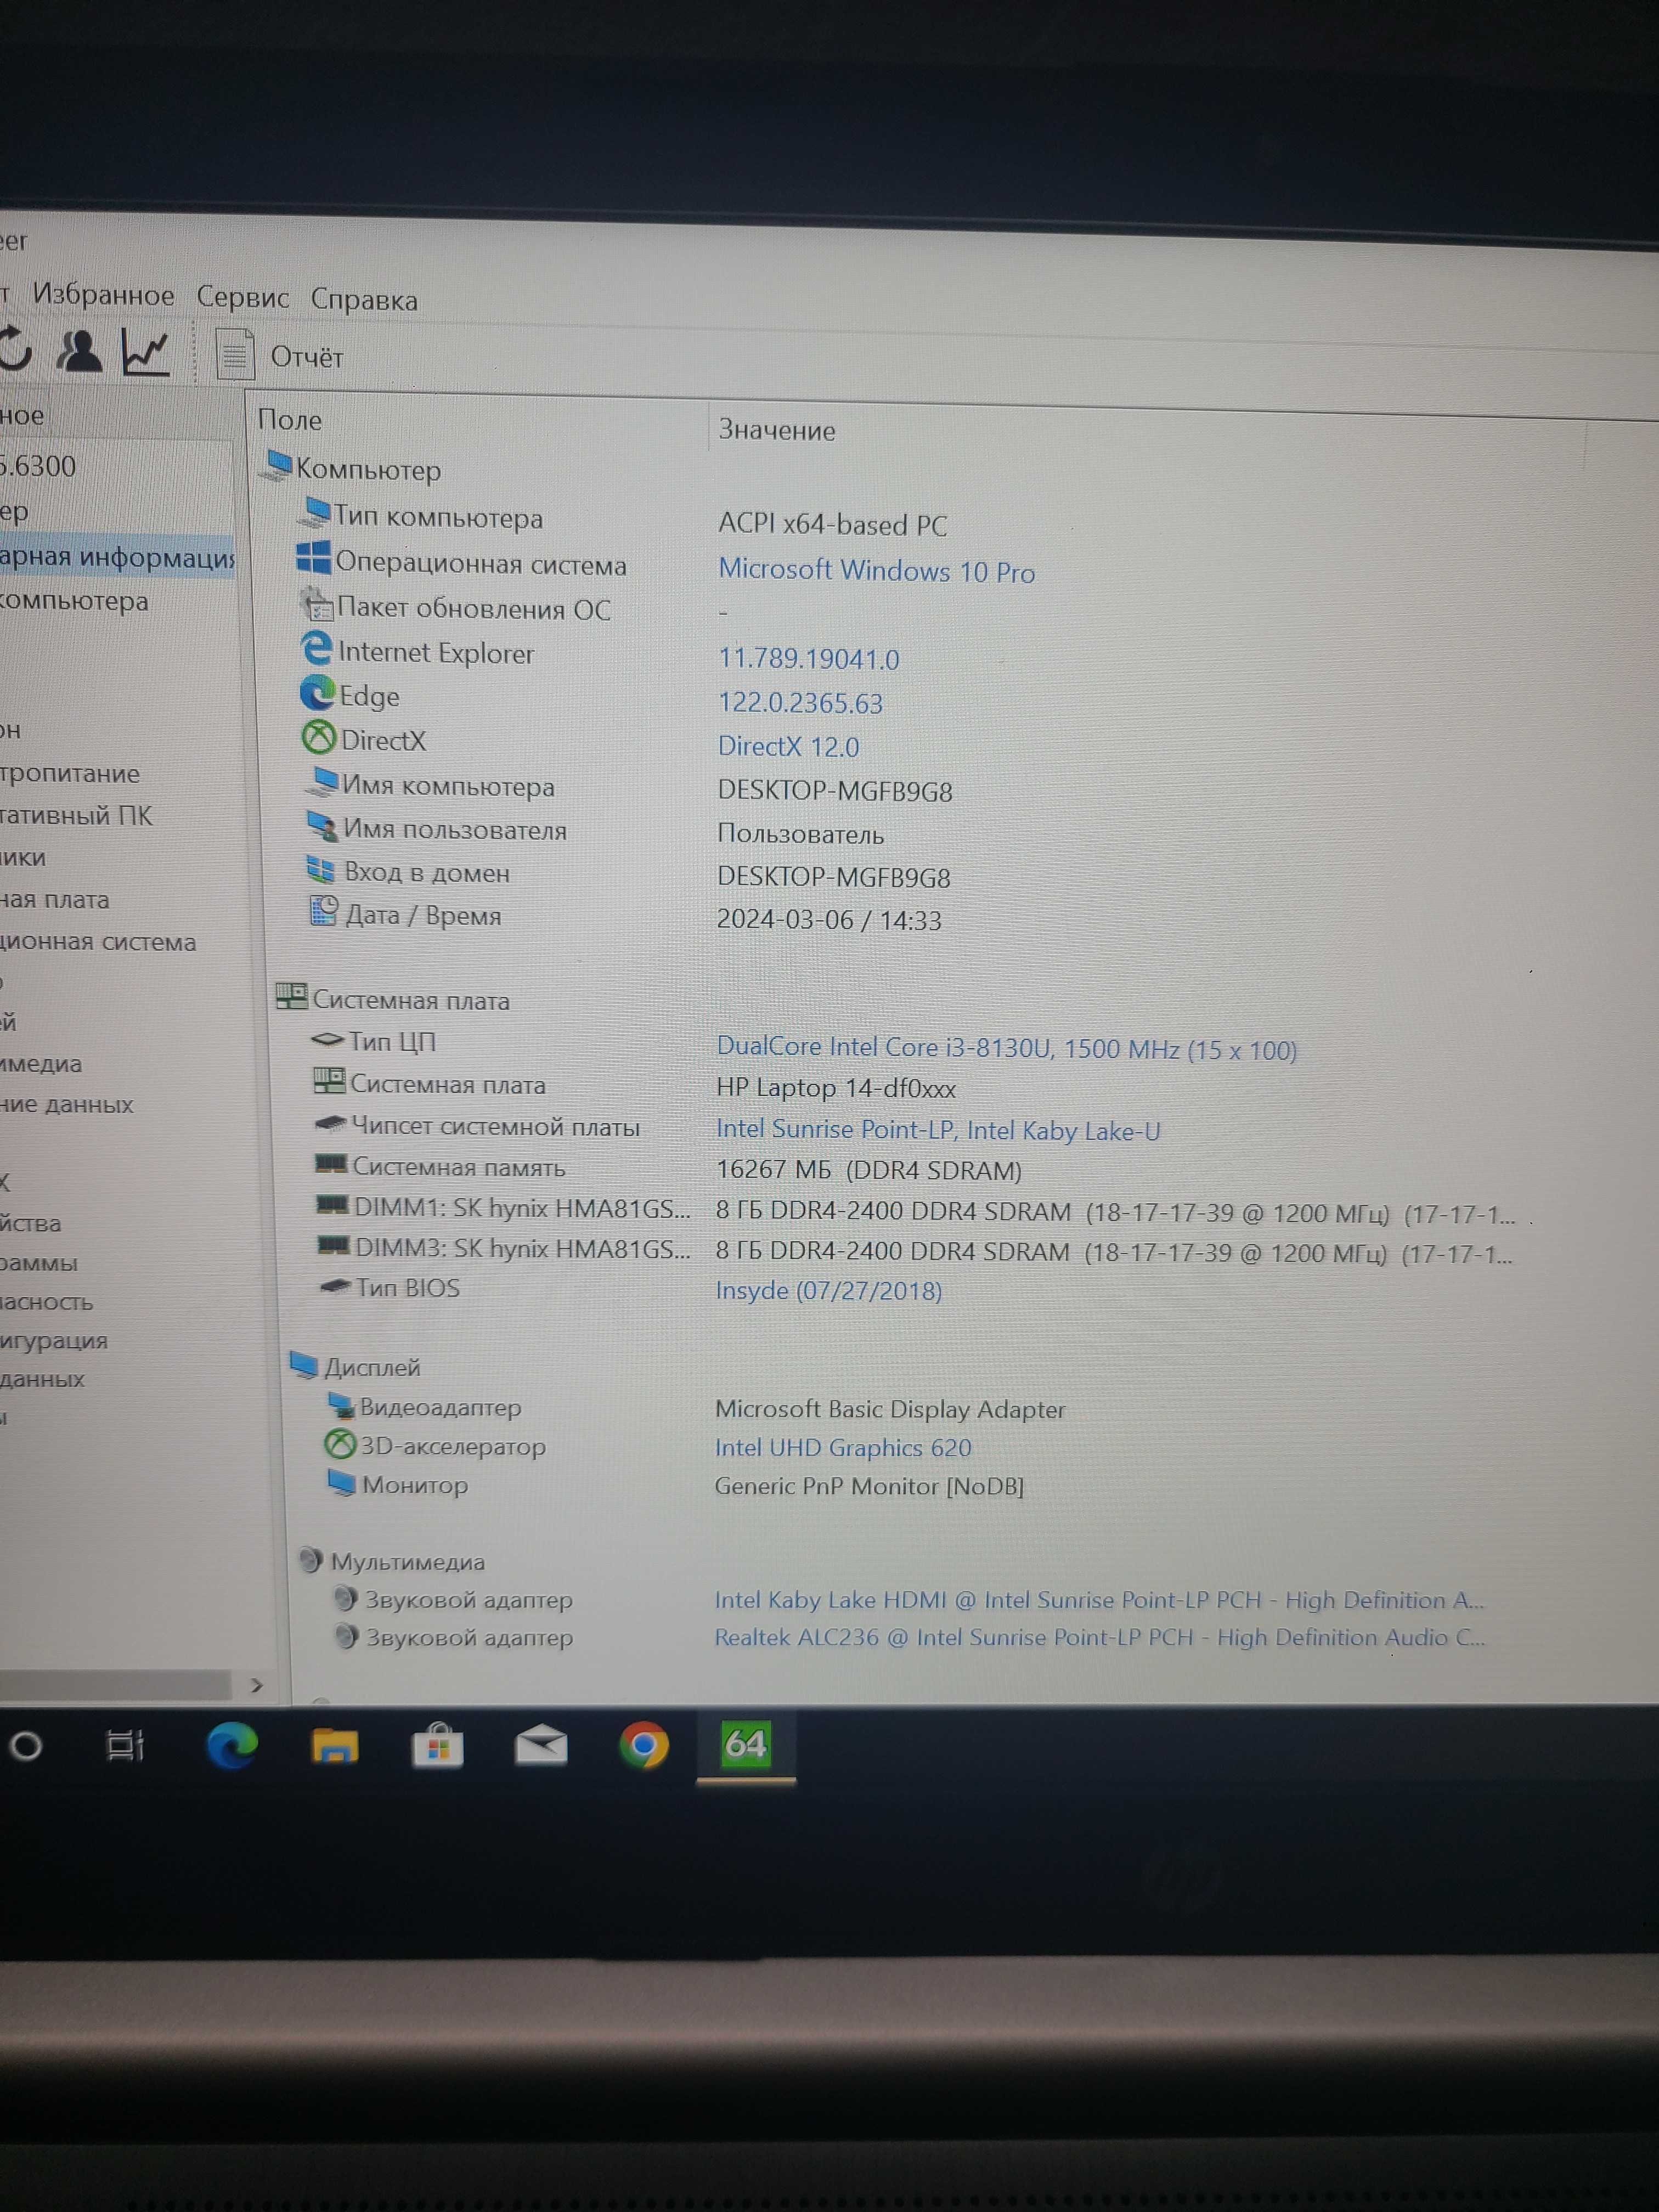Image resolution: width=1659 pixels, height=2212 pixels.
Task: Open the Microsoft Windows 10 Pro link
Action: tap(876, 570)
